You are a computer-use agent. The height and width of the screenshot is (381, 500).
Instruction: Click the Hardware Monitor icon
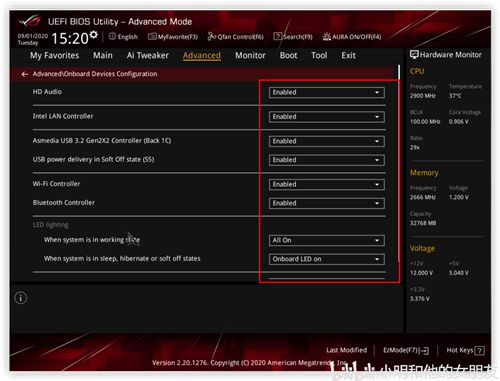point(414,54)
